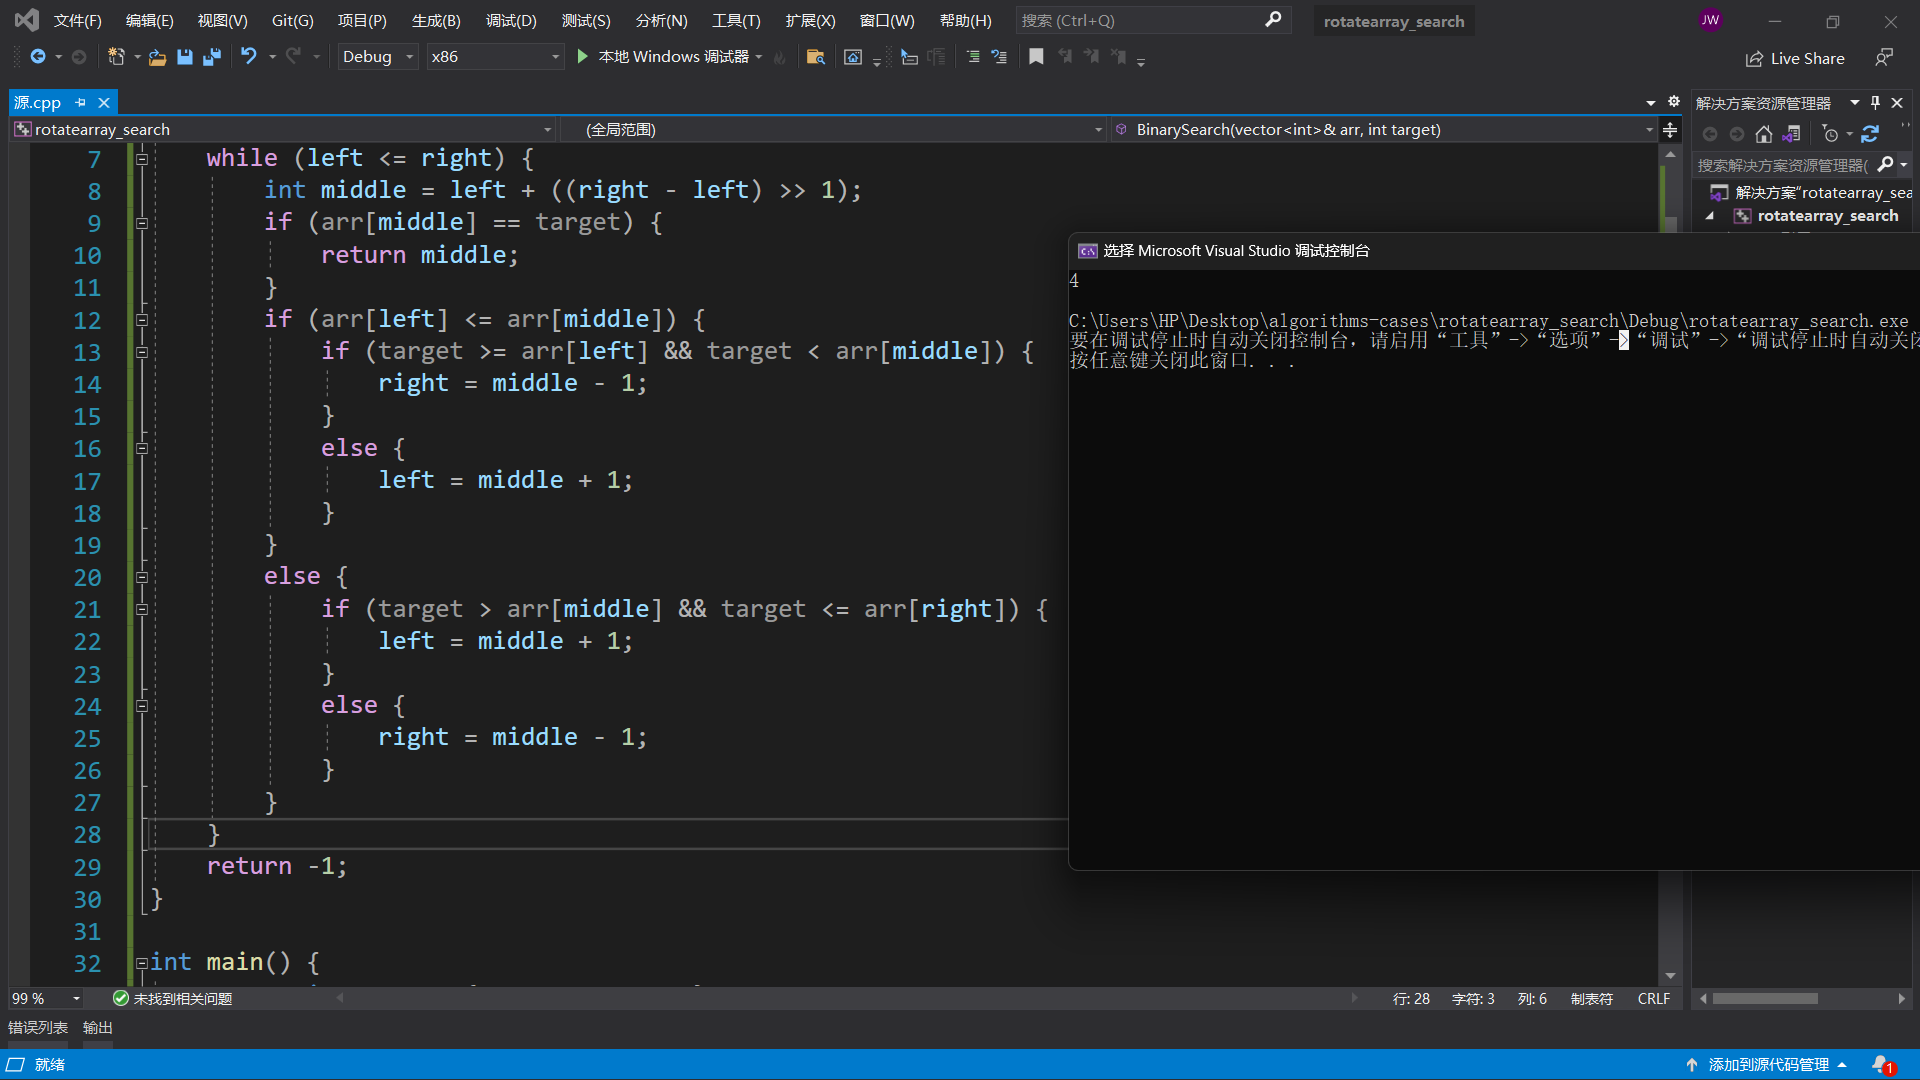
Task: Click the Find in Files folder-search icon
Action: [816, 57]
